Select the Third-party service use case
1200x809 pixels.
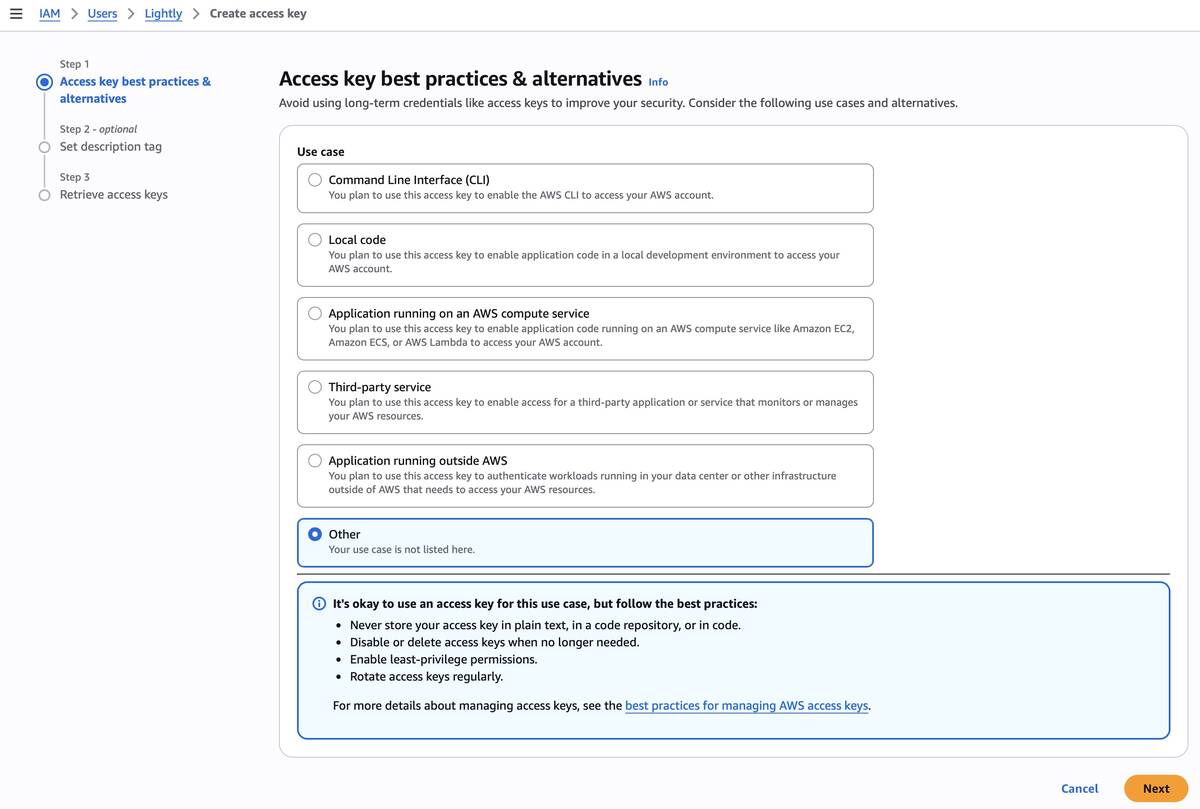point(314,386)
